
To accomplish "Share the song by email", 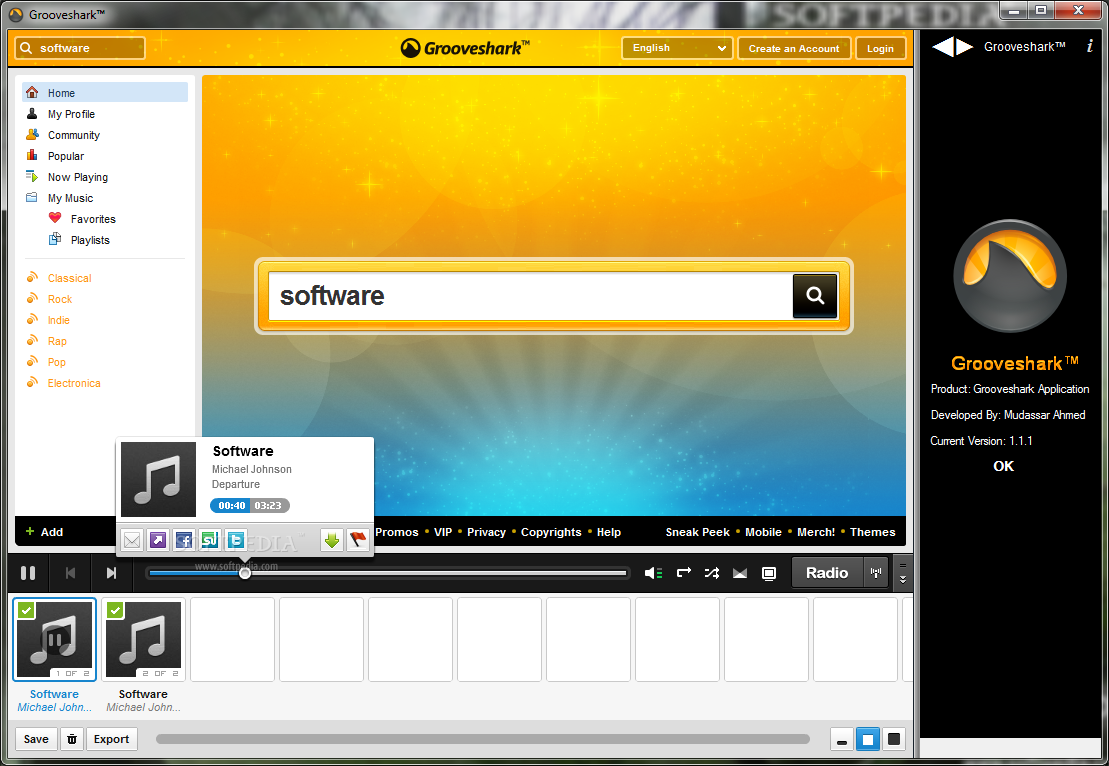I will 132,541.
